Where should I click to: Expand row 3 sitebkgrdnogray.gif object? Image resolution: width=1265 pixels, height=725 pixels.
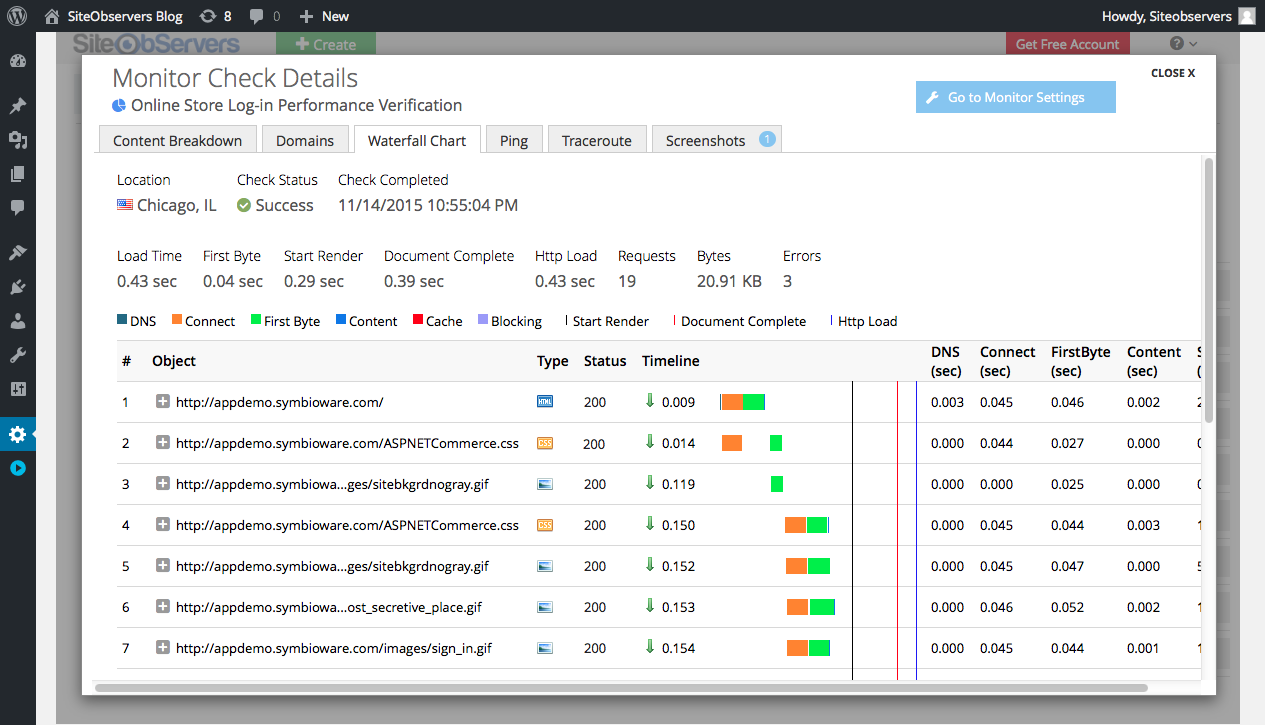tap(162, 484)
